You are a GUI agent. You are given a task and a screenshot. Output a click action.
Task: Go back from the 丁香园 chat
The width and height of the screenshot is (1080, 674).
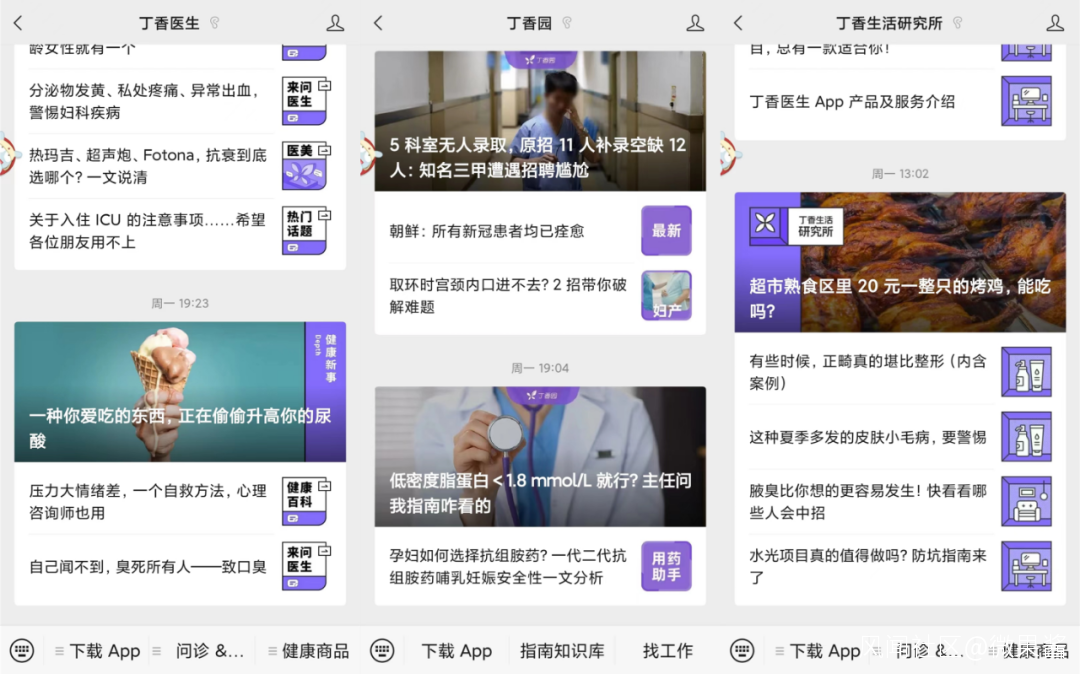(378, 23)
